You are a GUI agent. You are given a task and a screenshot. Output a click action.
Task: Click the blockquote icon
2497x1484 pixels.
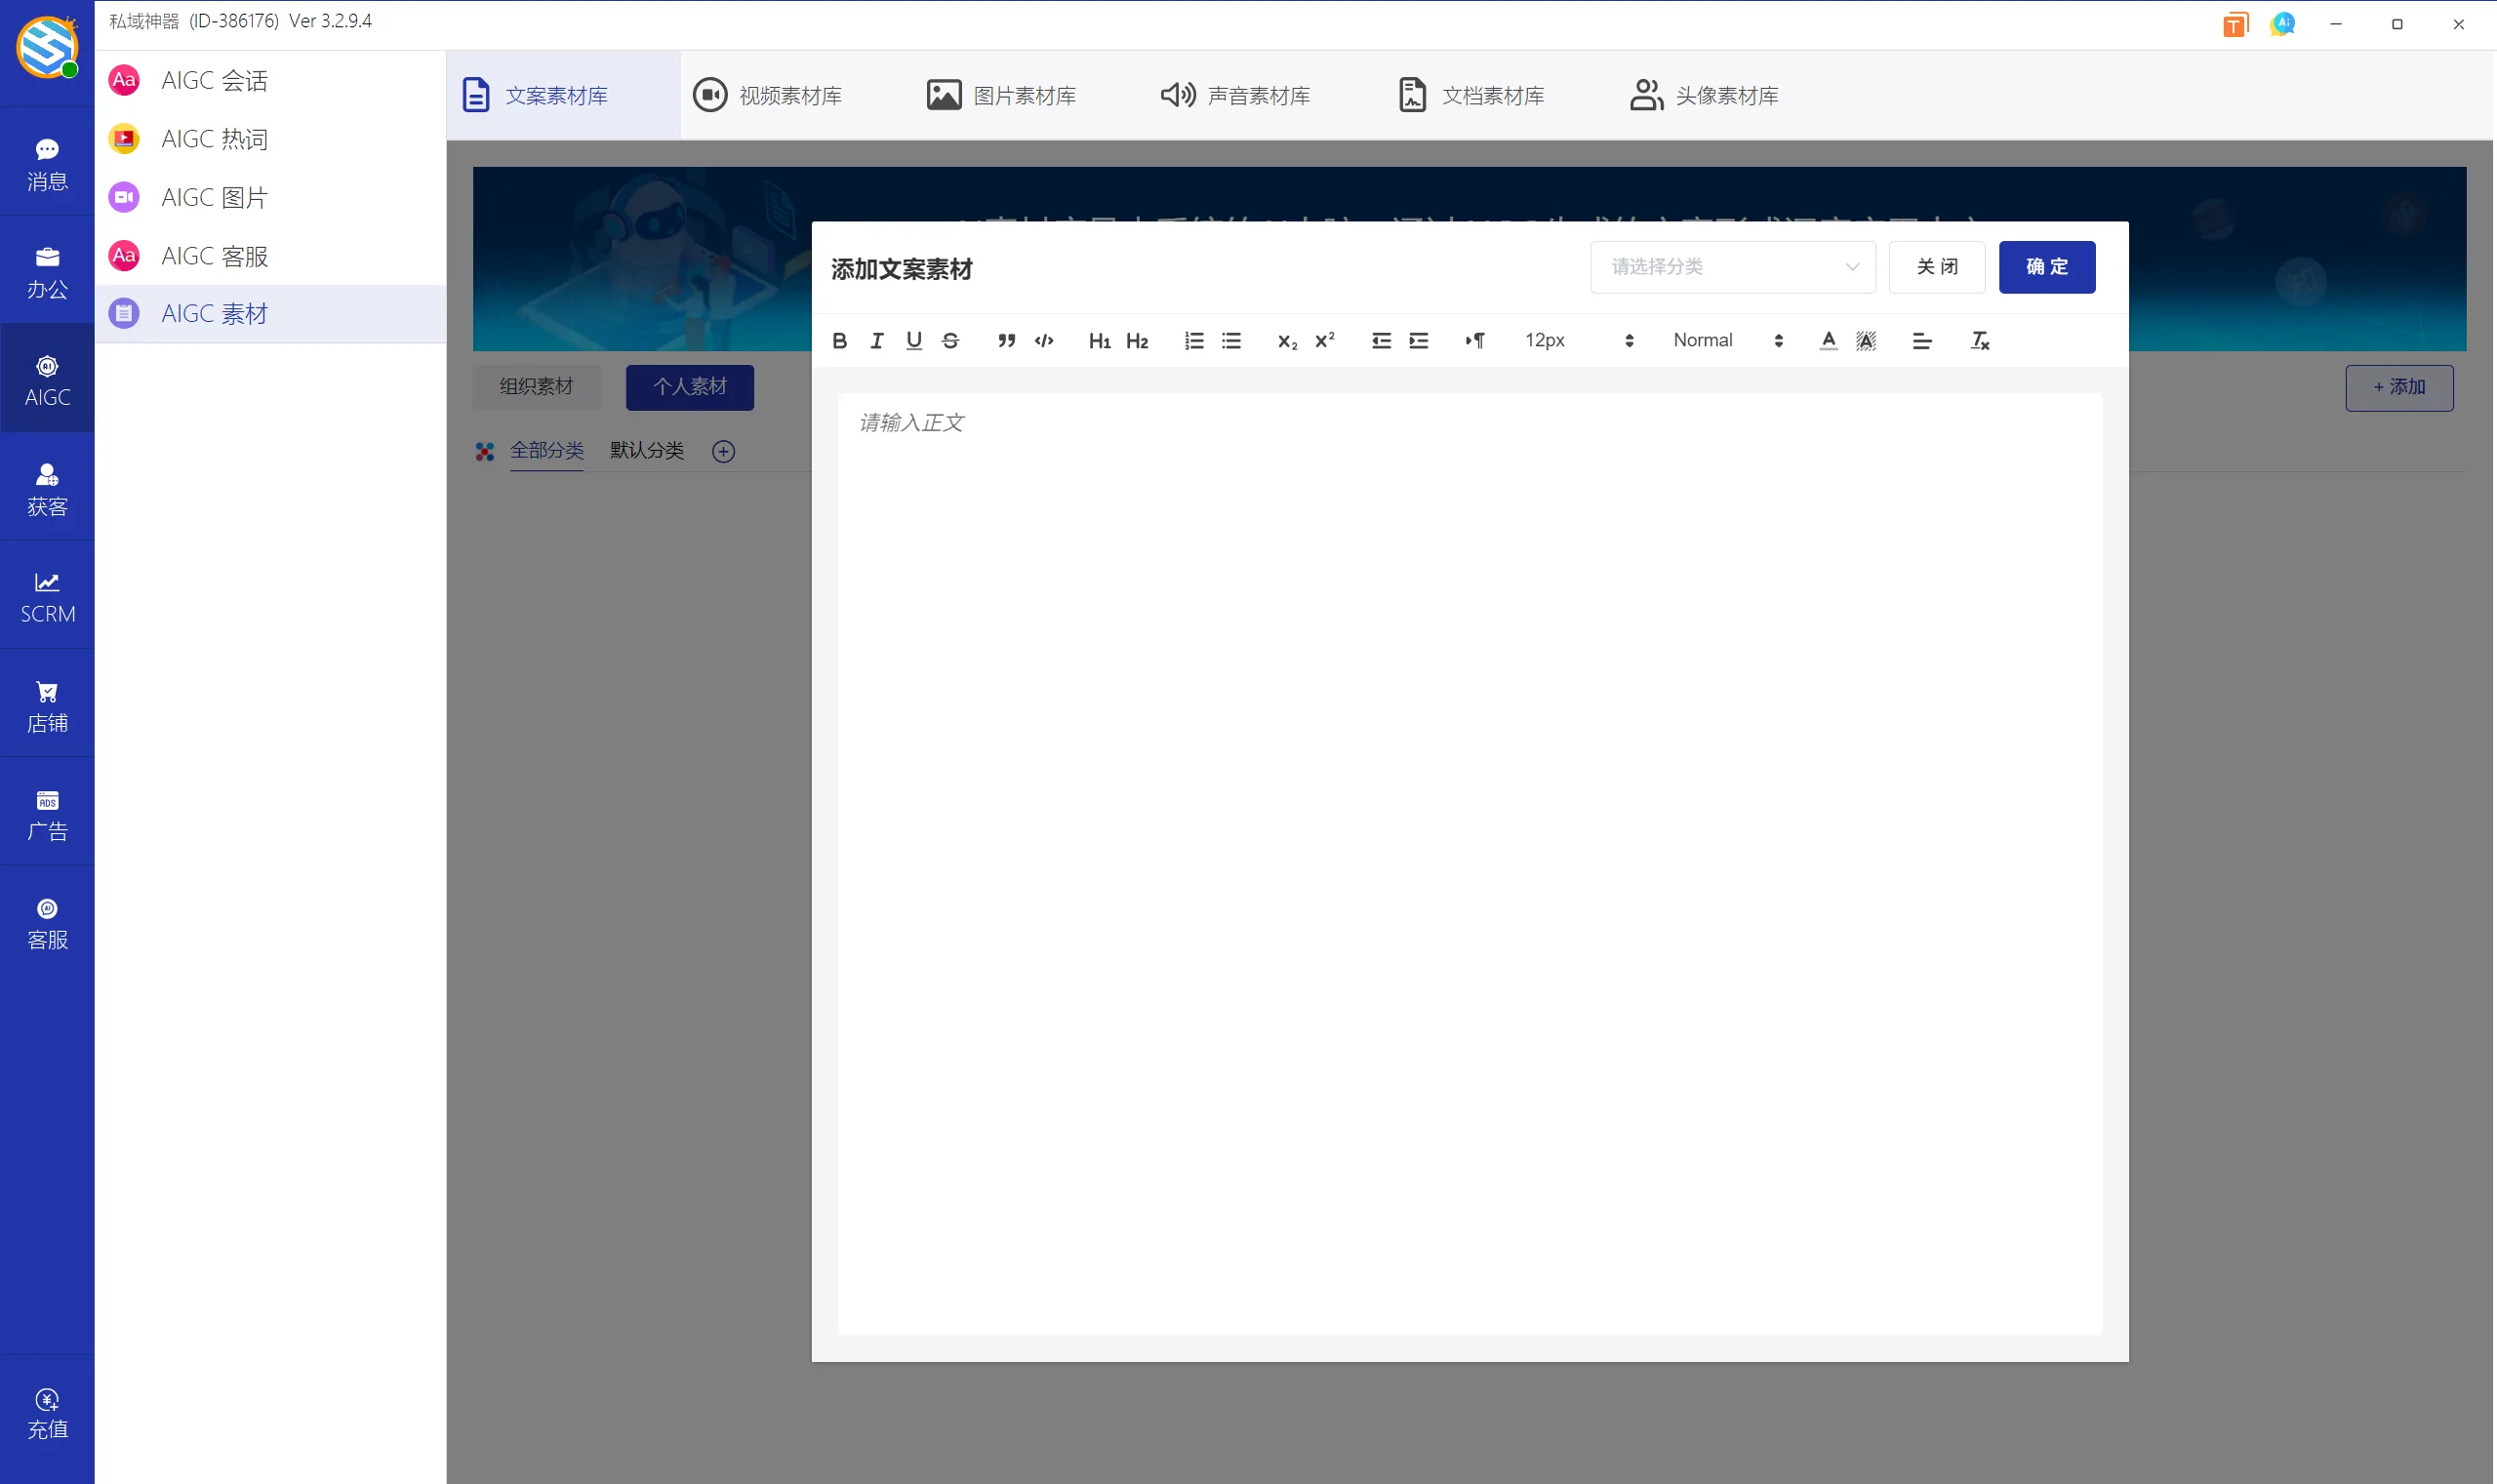1006,341
